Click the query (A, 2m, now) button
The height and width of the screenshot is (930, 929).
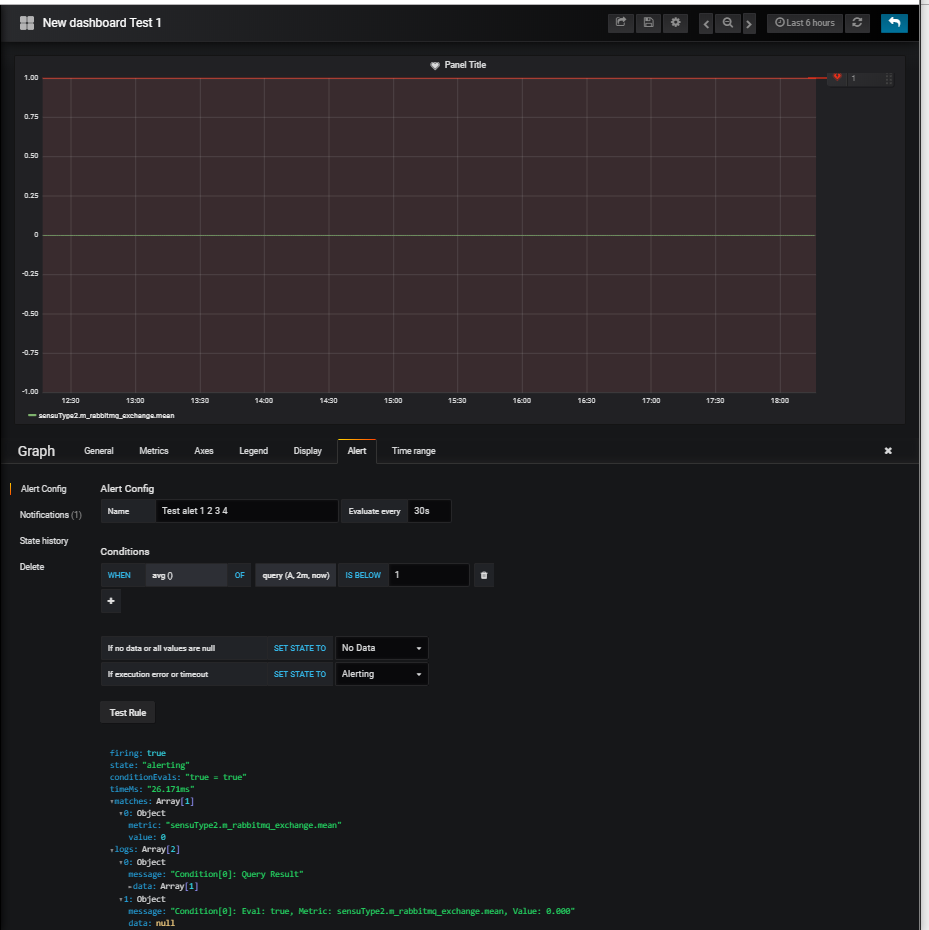[295, 574]
